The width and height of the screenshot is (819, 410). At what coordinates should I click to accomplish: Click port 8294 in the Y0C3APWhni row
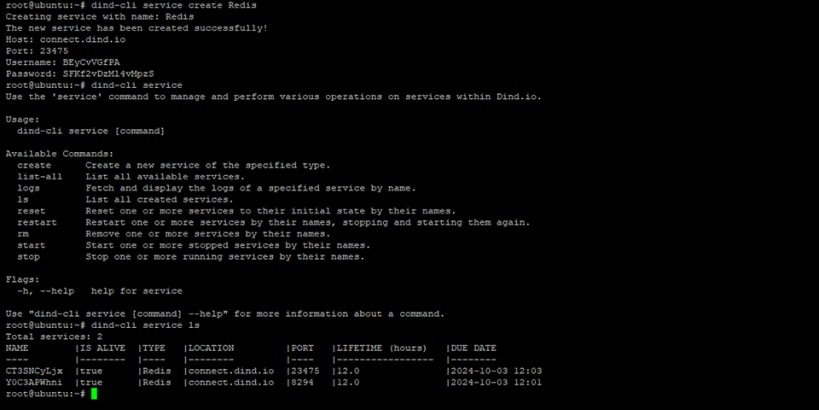click(x=302, y=382)
